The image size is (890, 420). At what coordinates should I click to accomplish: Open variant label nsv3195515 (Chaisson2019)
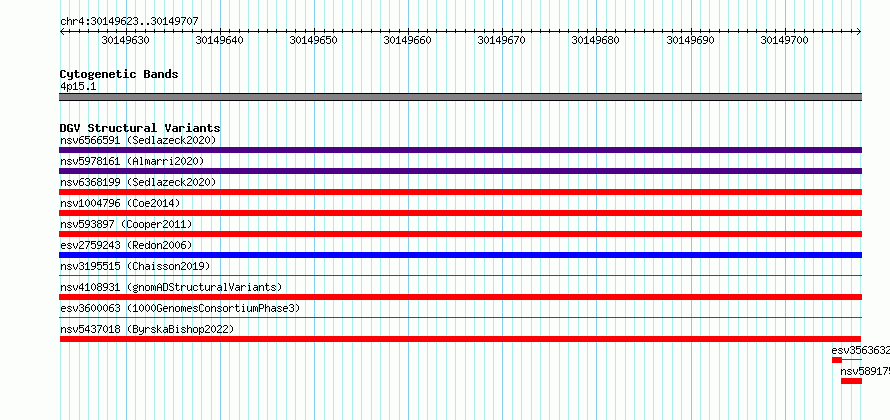pos(135,266)
